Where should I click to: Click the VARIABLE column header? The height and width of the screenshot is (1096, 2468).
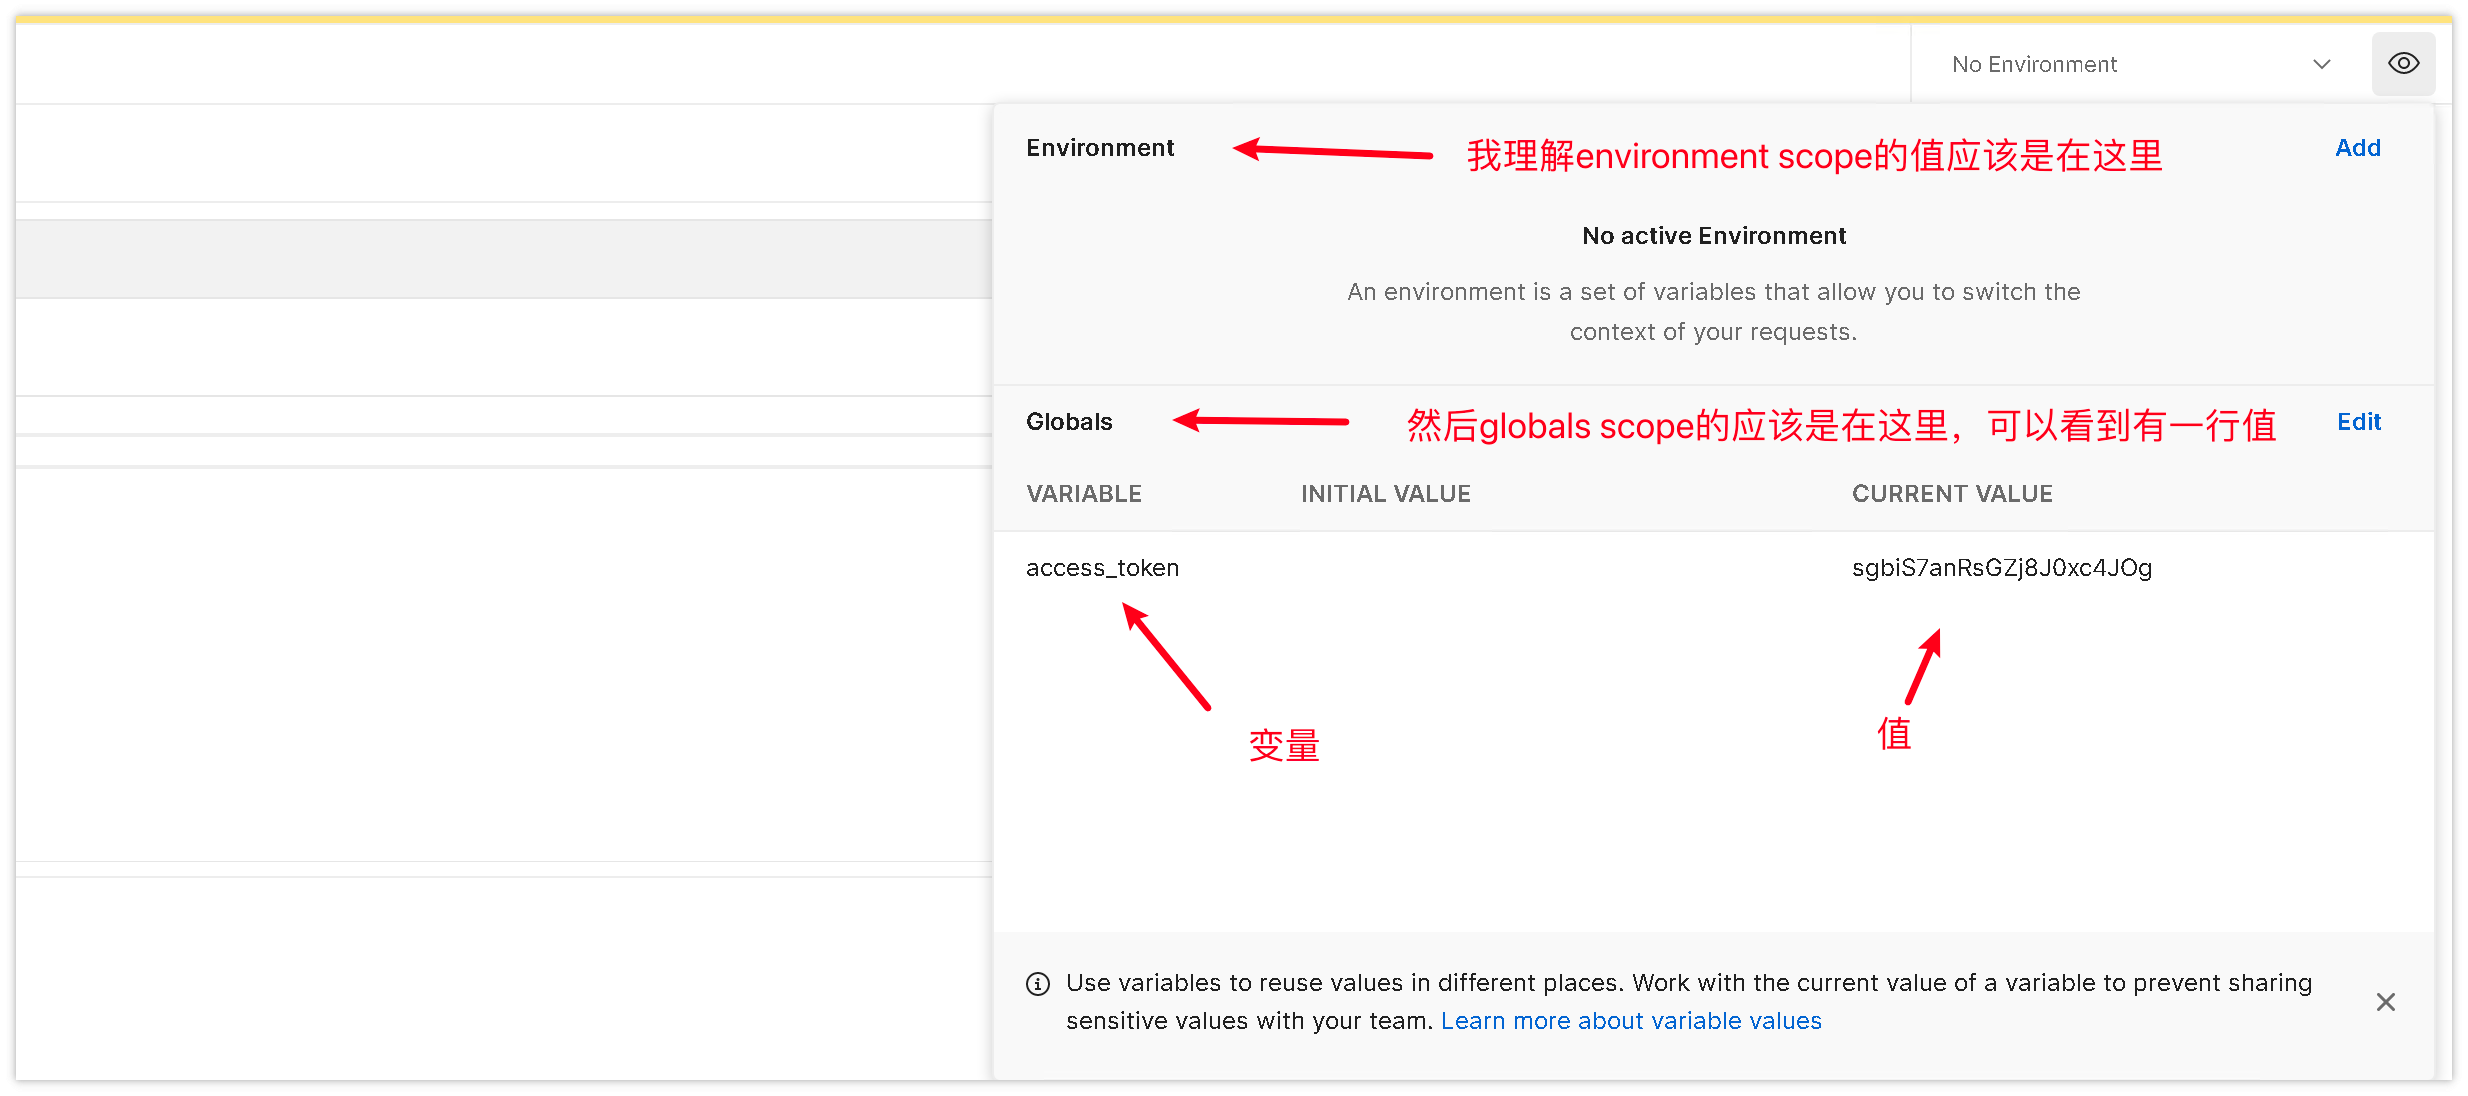pos(1083,494)
